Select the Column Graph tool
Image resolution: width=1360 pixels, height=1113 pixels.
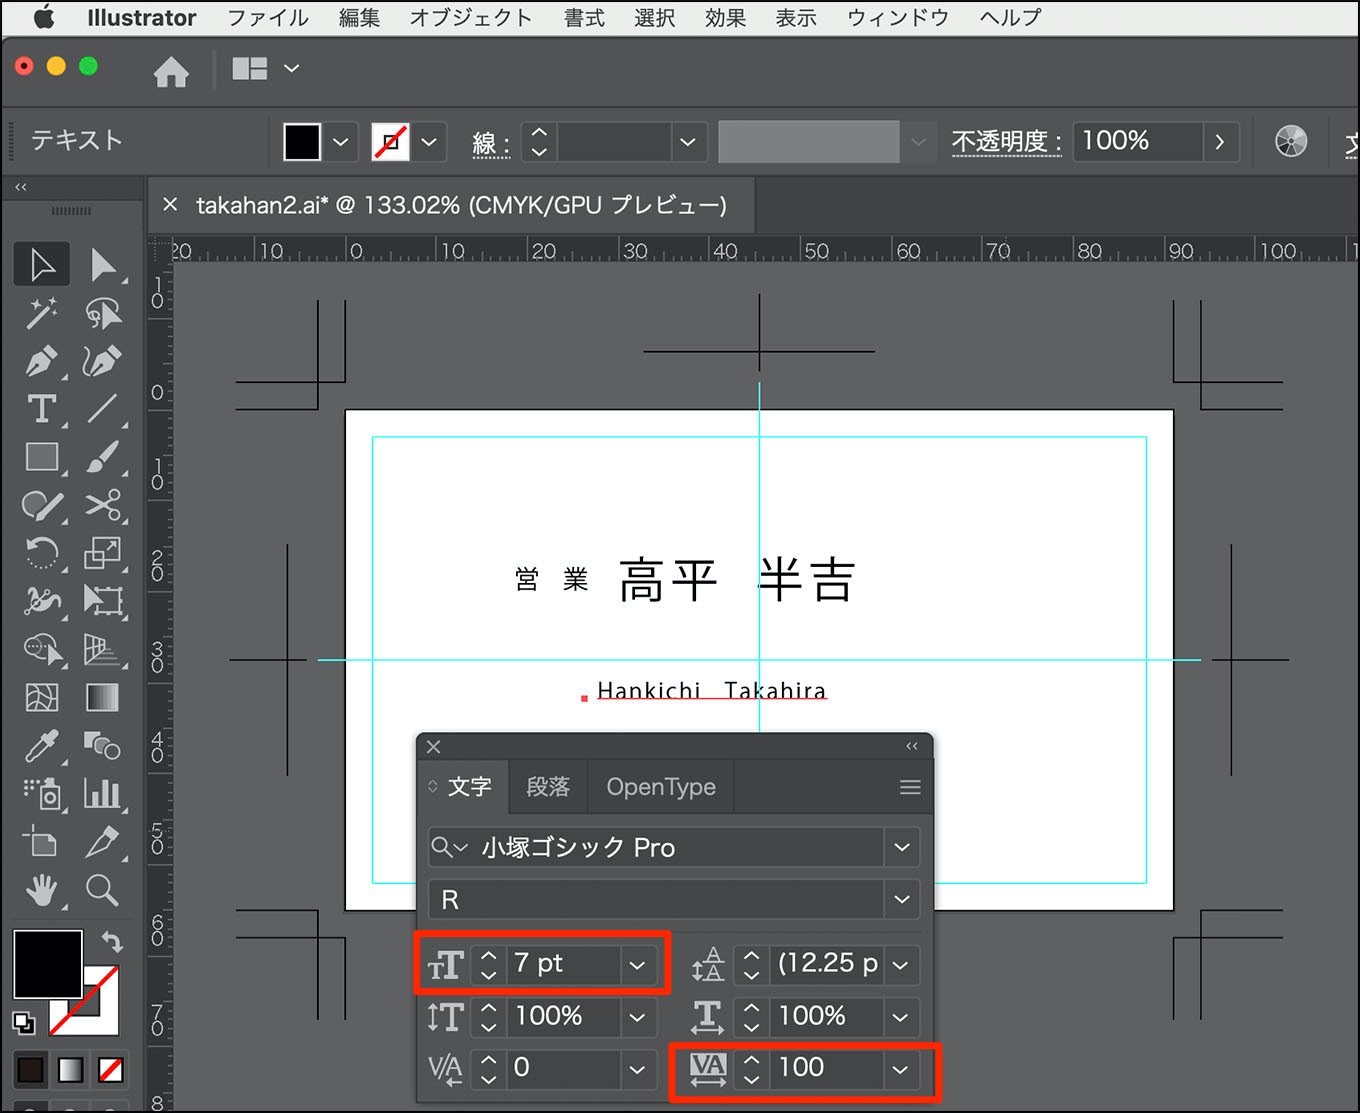coord(102,793)
